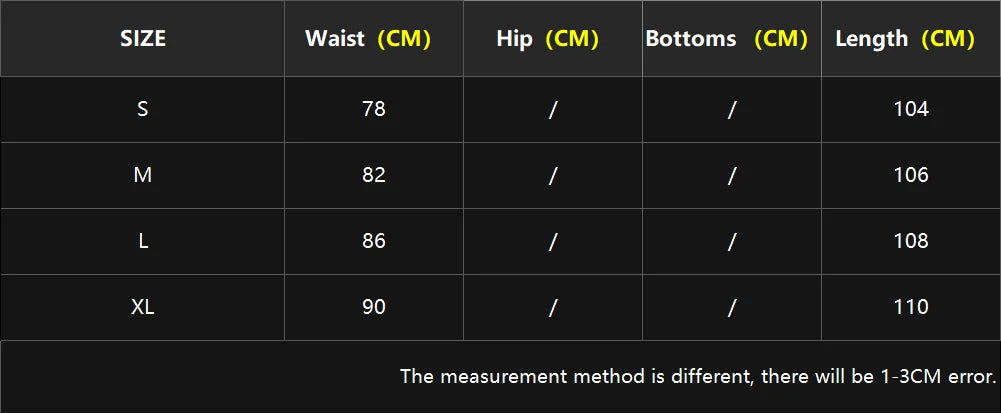Select length value 108

911,241
